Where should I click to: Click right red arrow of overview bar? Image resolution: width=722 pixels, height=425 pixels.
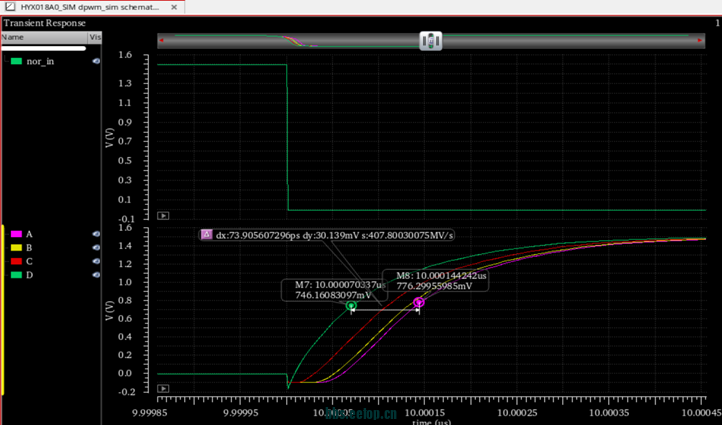tap(700, 41)
